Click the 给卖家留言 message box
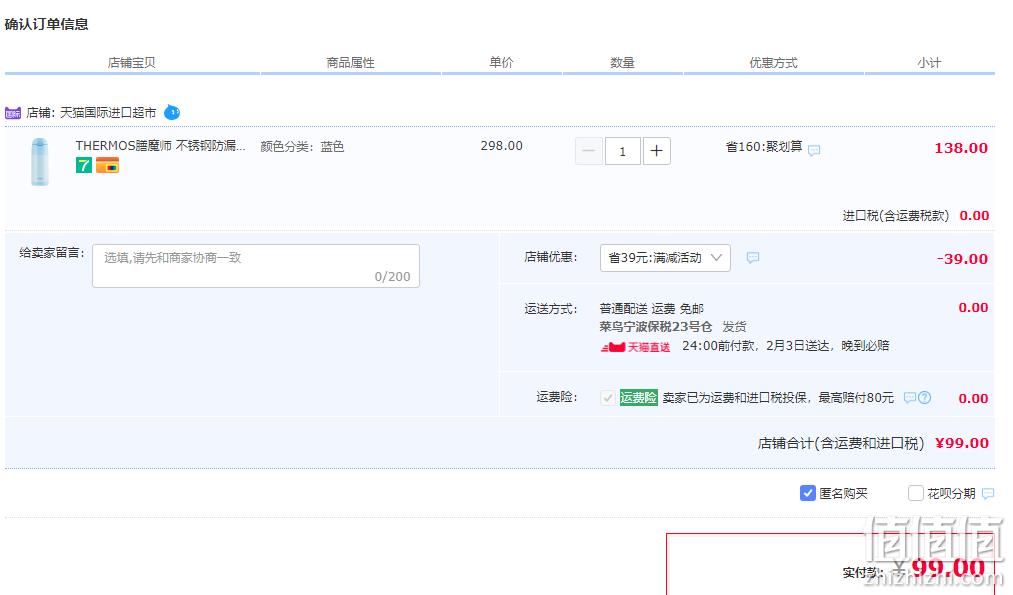The width and height of the screenshot is (1013, 595). click(x=256, y=266)
